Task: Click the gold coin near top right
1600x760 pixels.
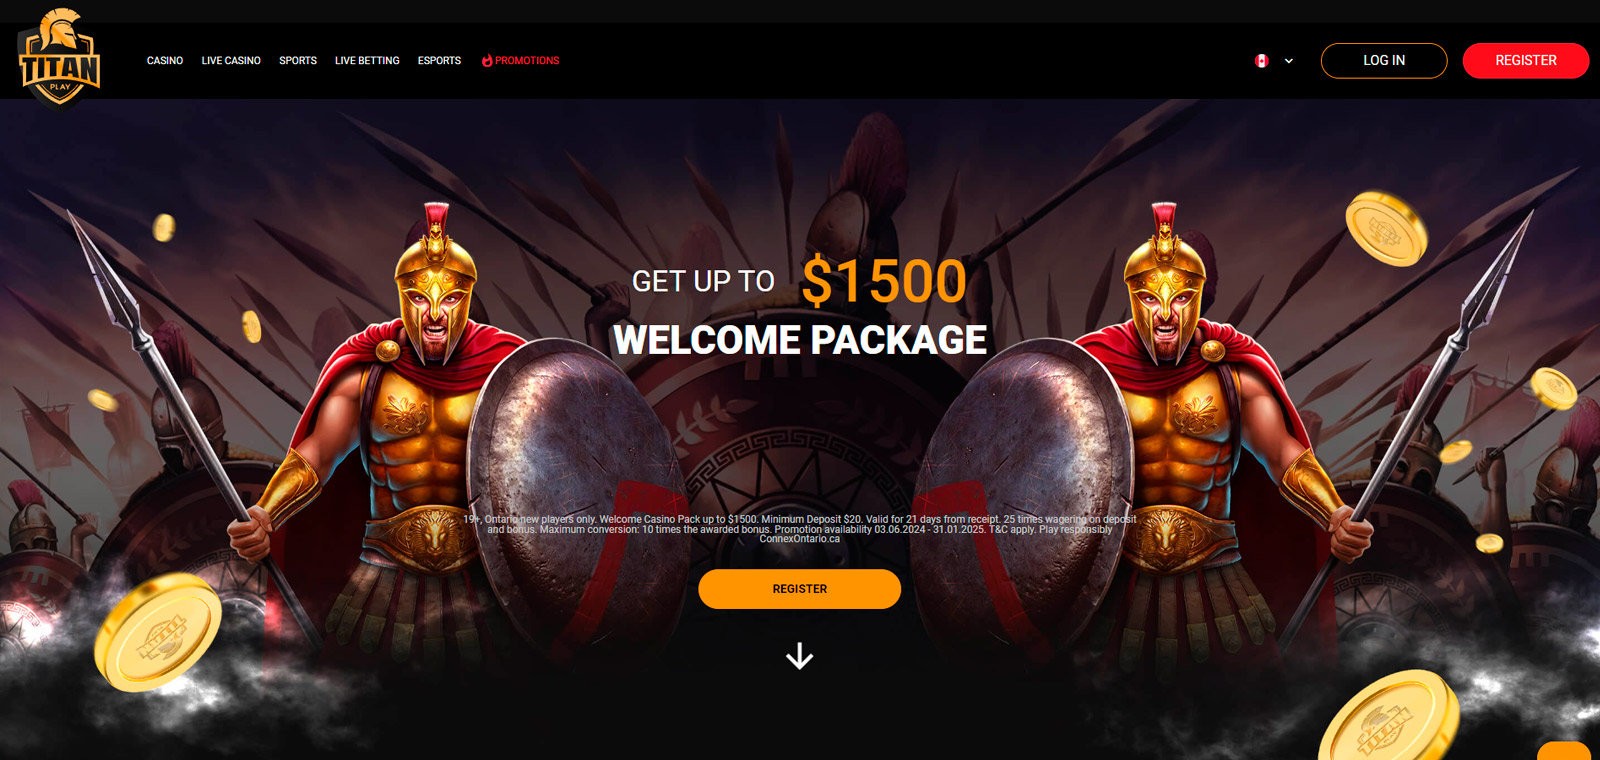Action: pos(1386,229)
